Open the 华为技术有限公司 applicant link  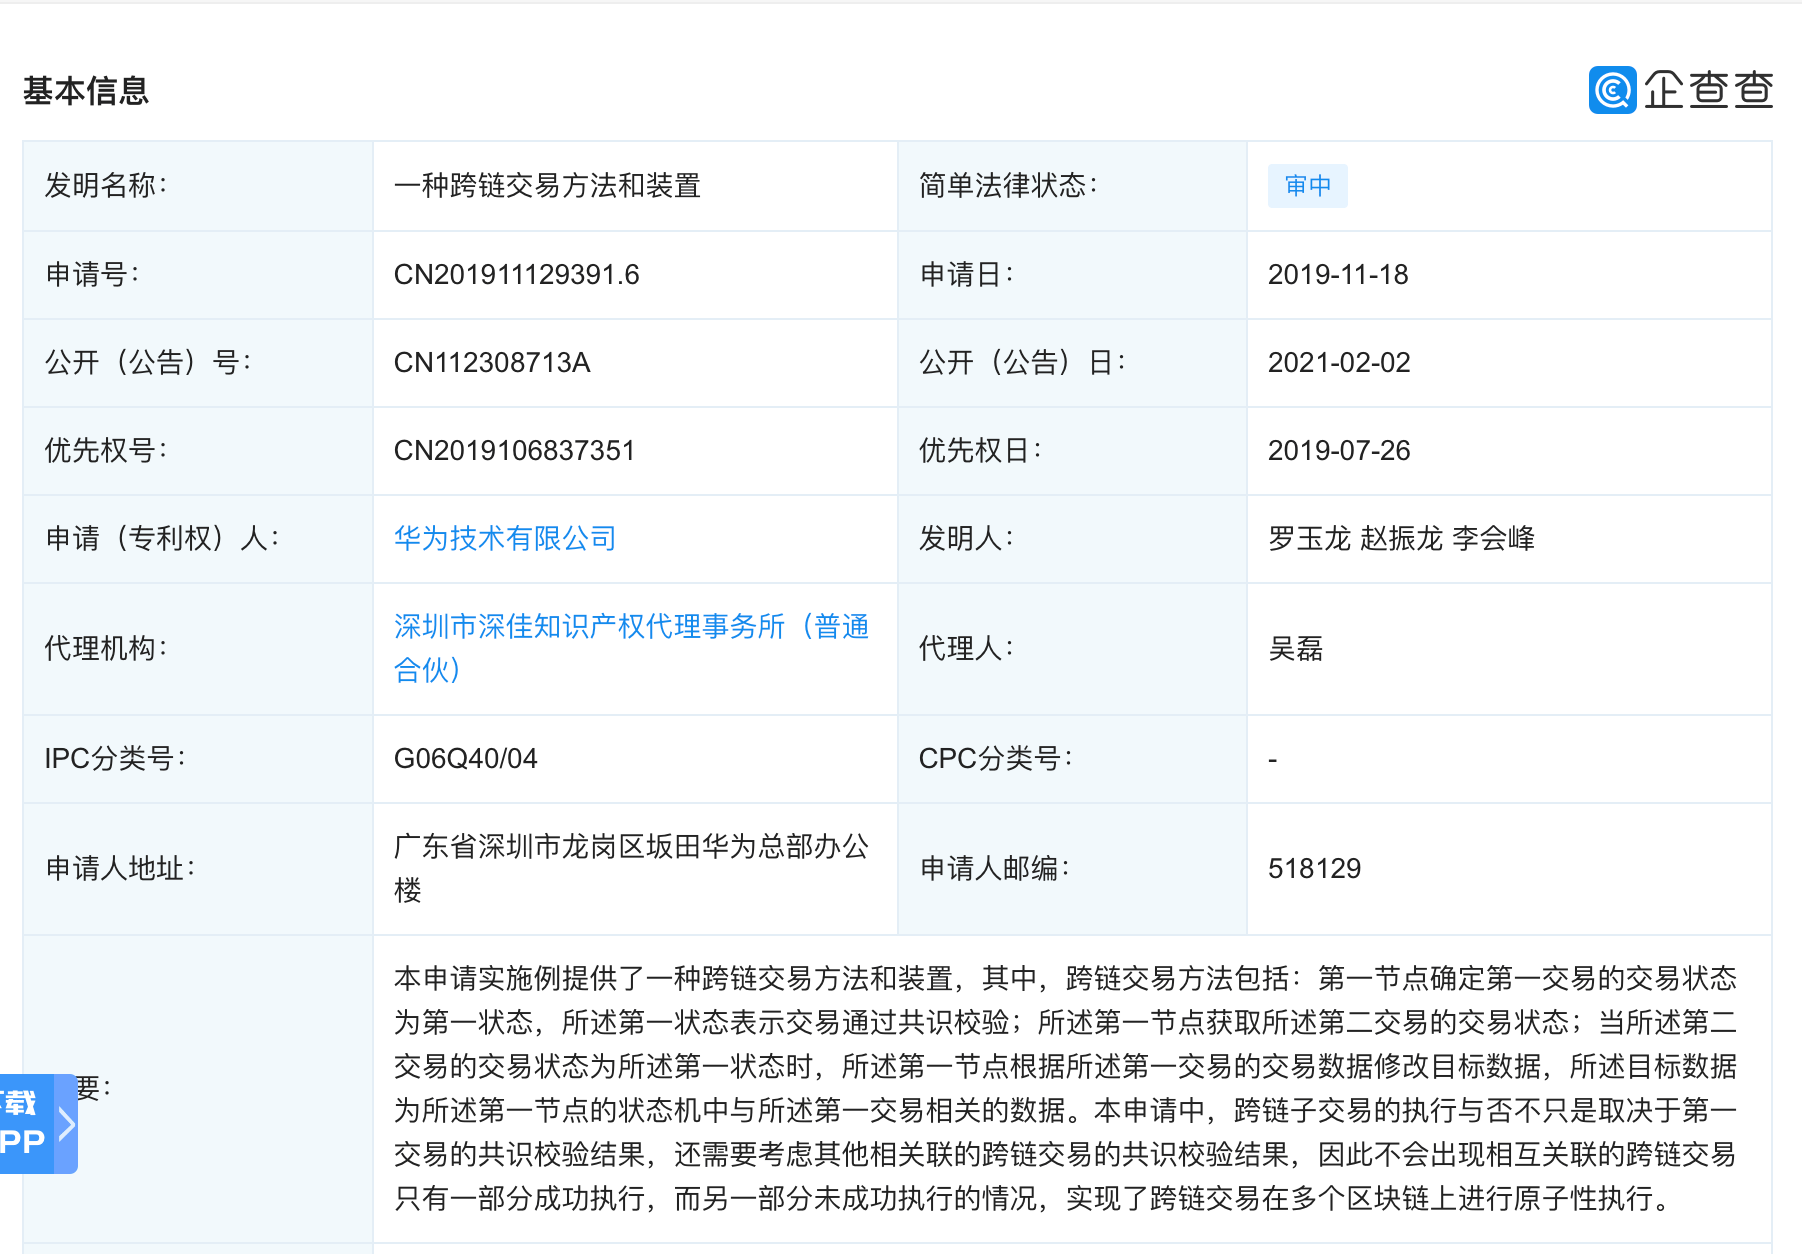click(x=505, y=538)
